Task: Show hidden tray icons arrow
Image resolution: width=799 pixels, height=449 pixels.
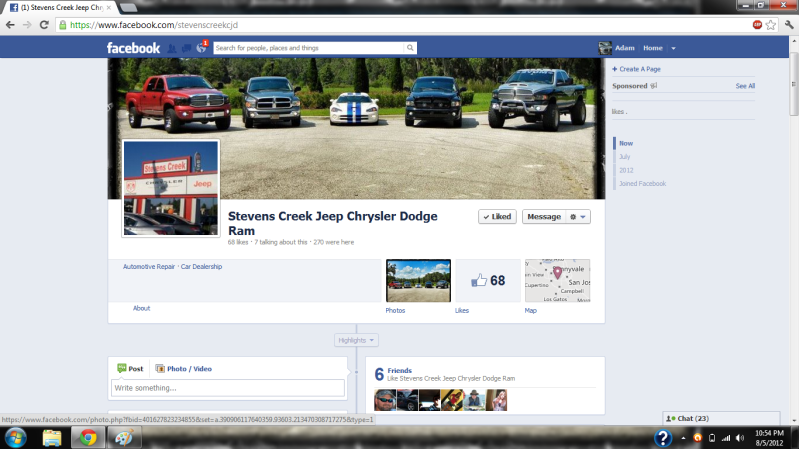Action: click(x=683, y=438)
